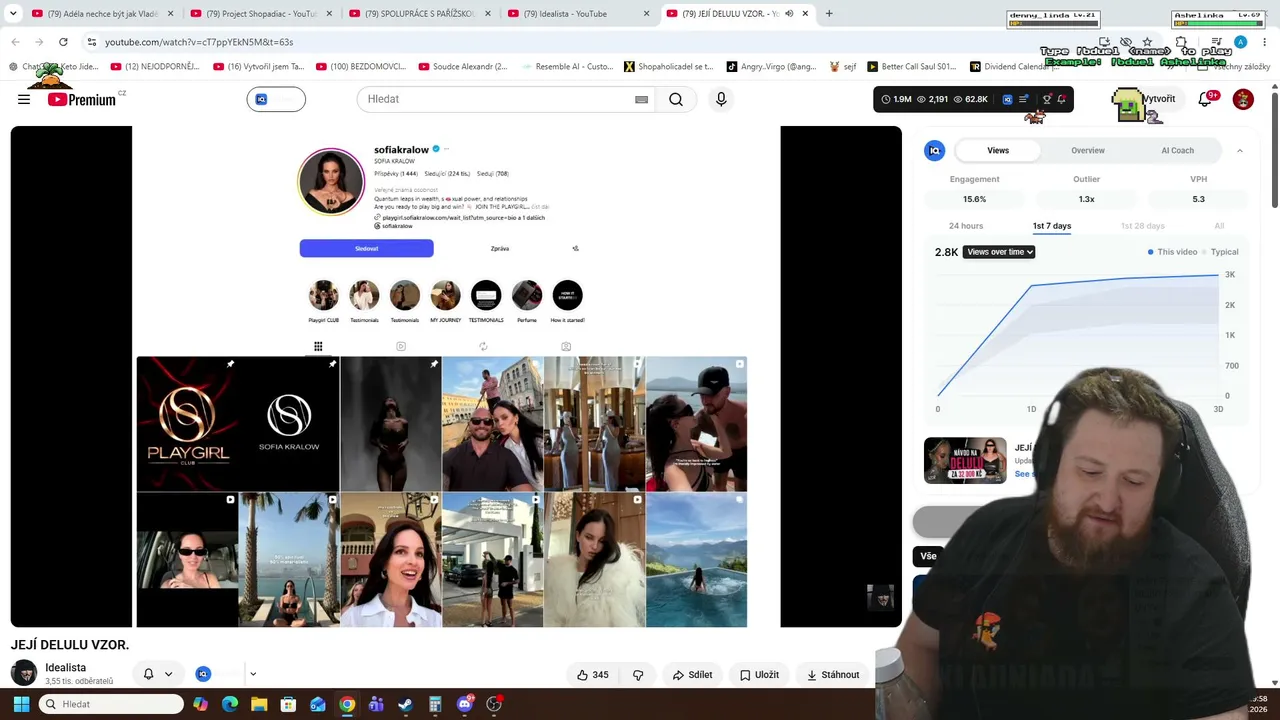Open the Views over time dropdown
The image size is (1280, 720).
999,252
